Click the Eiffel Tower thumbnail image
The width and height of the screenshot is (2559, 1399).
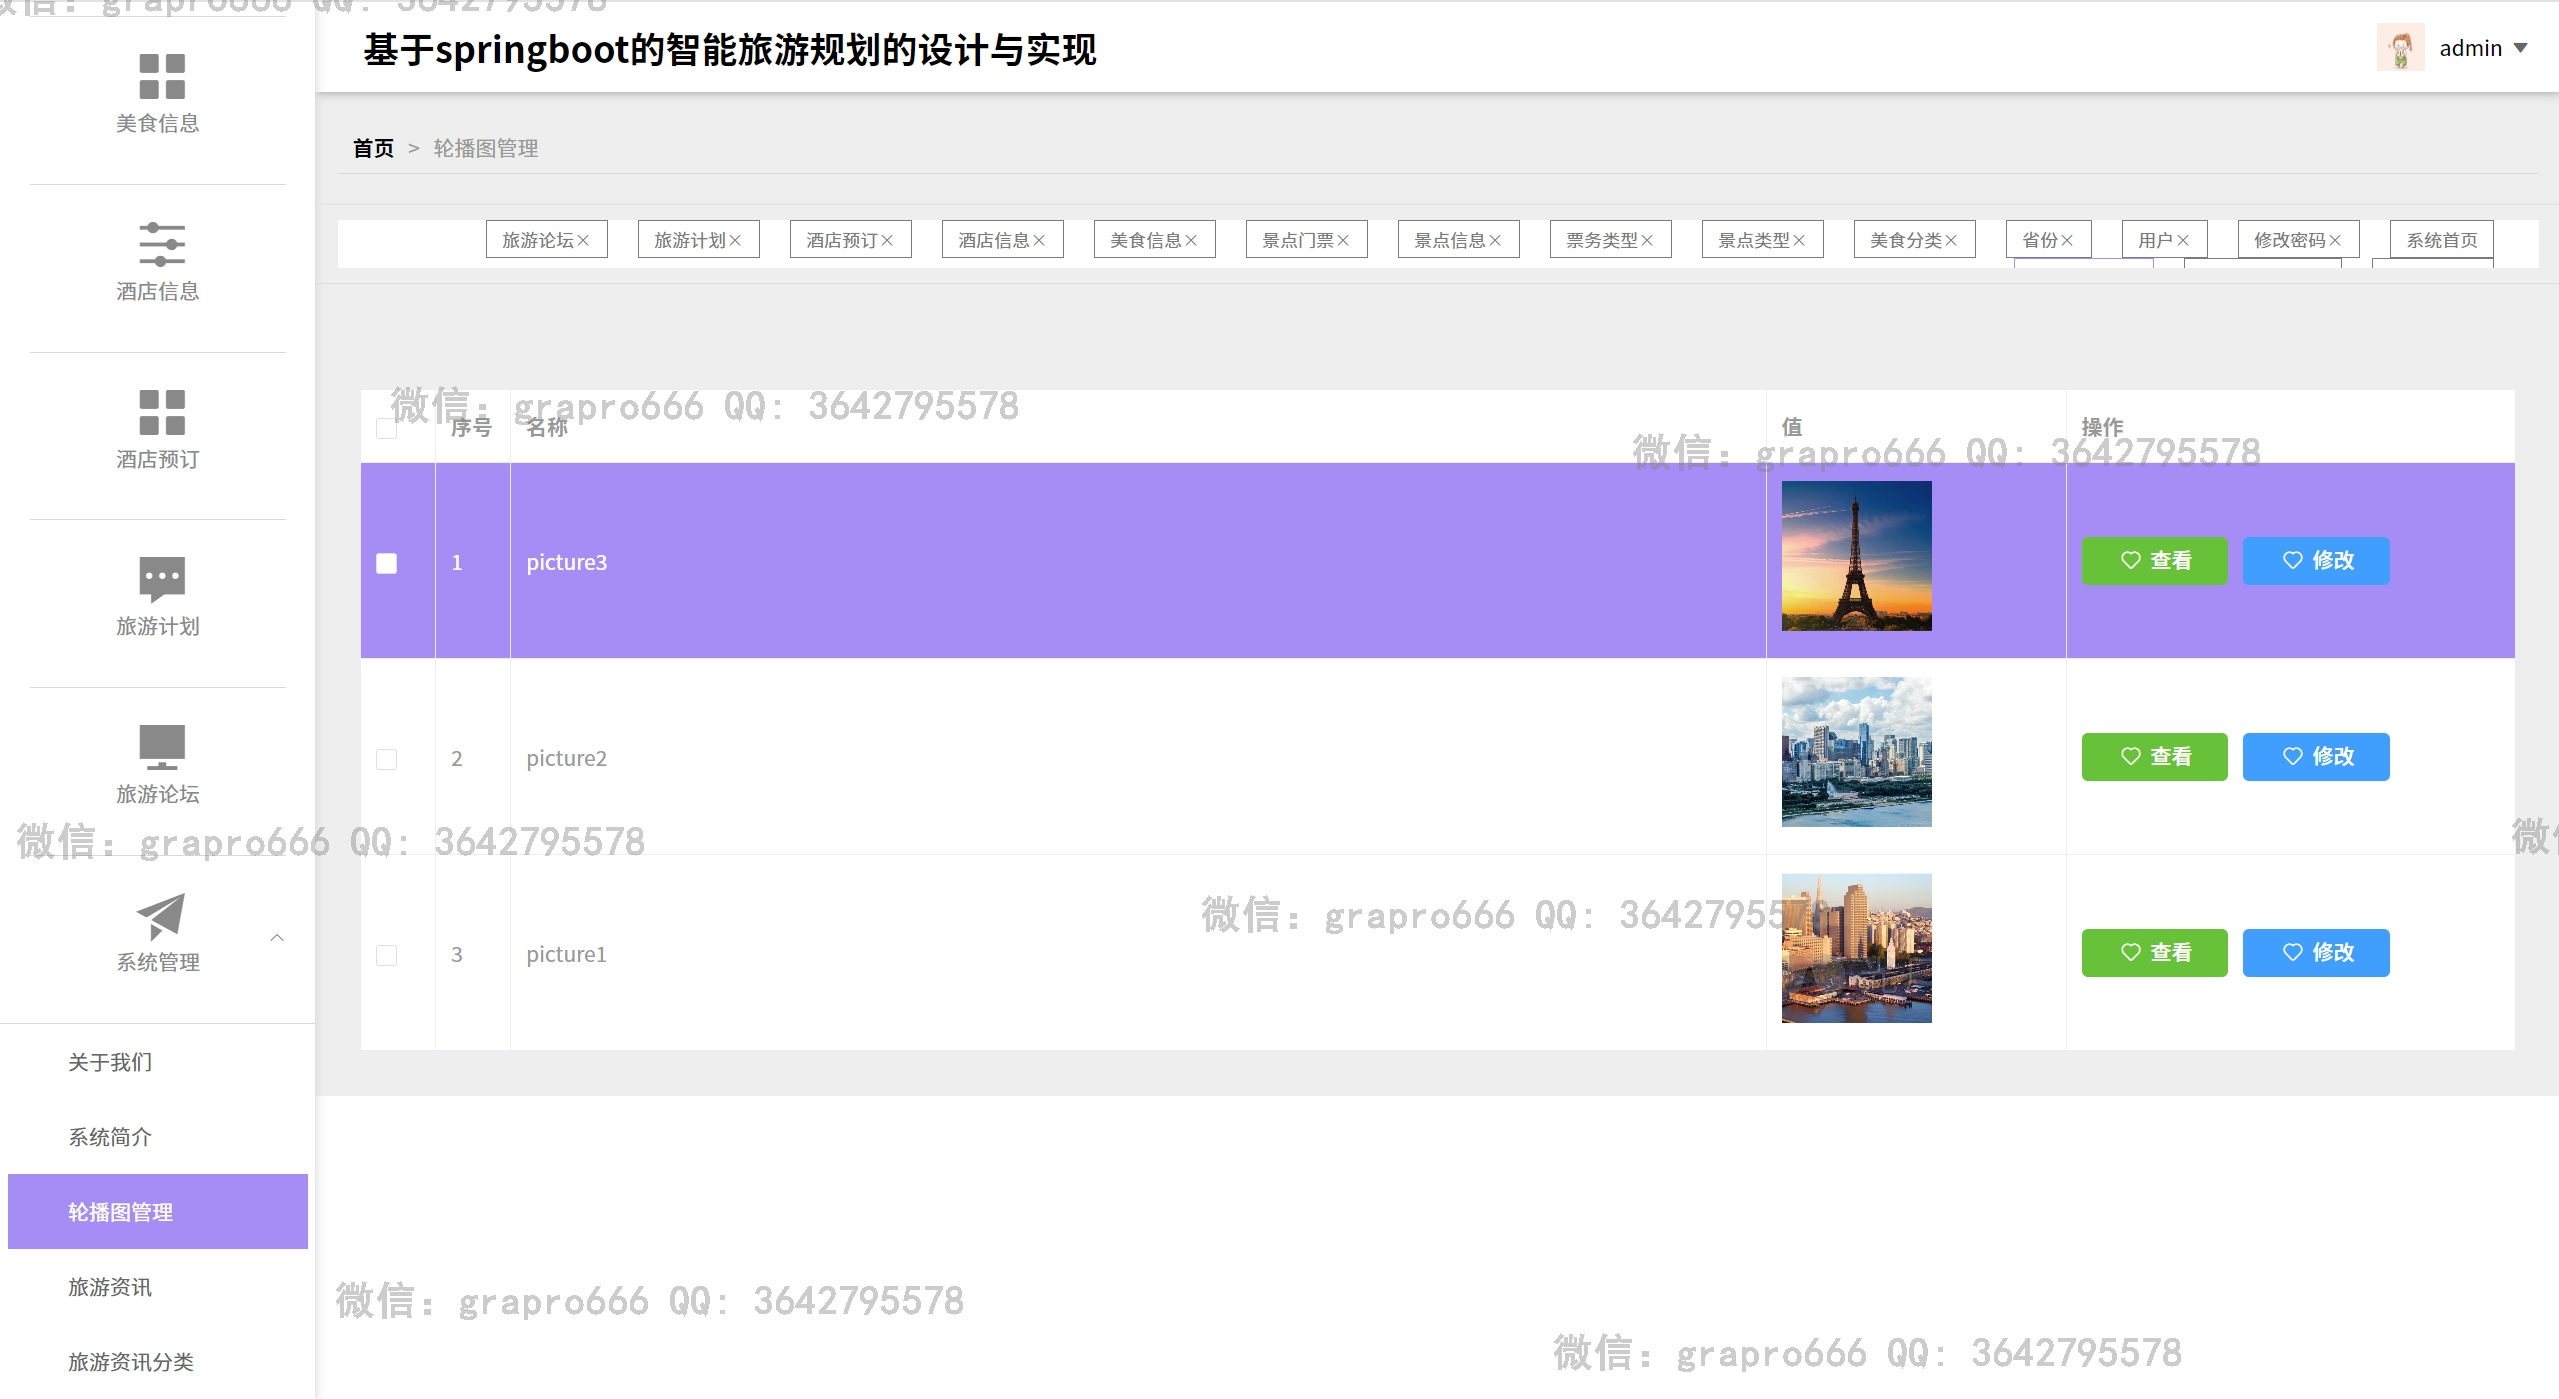1856,556
